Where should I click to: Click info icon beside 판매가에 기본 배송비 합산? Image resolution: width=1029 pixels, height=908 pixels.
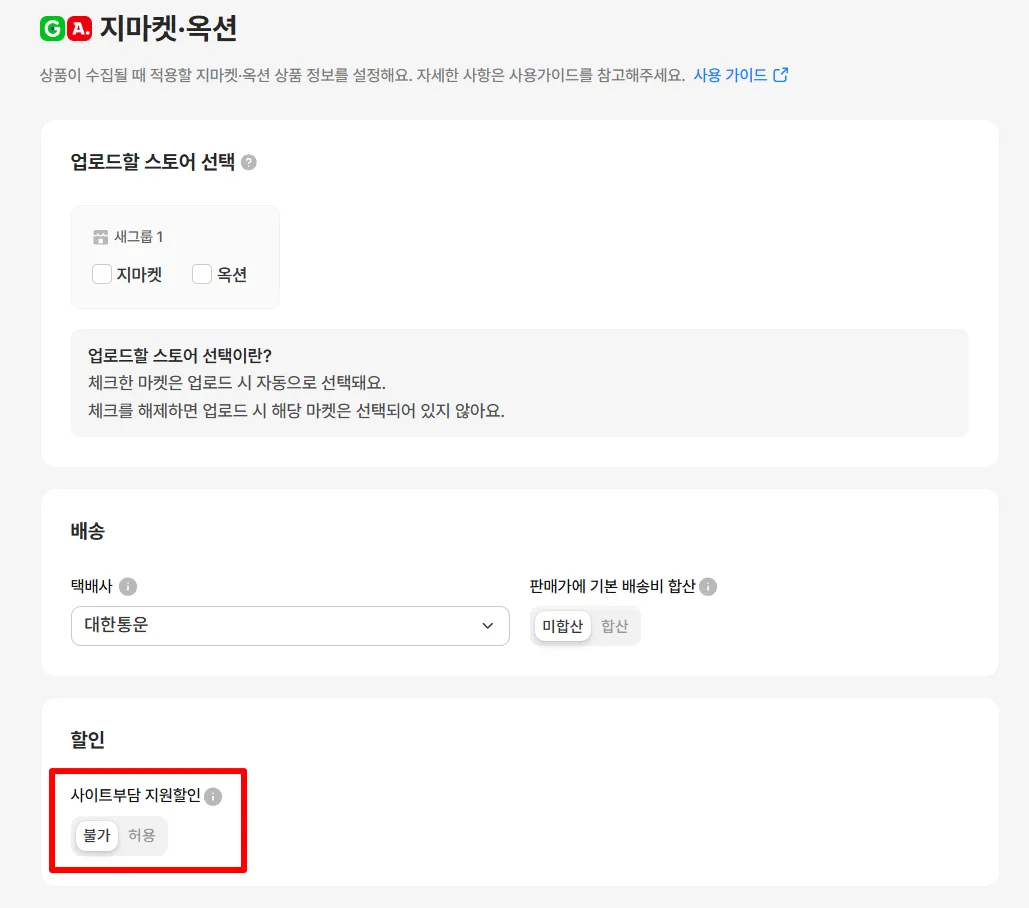point(708,587)
